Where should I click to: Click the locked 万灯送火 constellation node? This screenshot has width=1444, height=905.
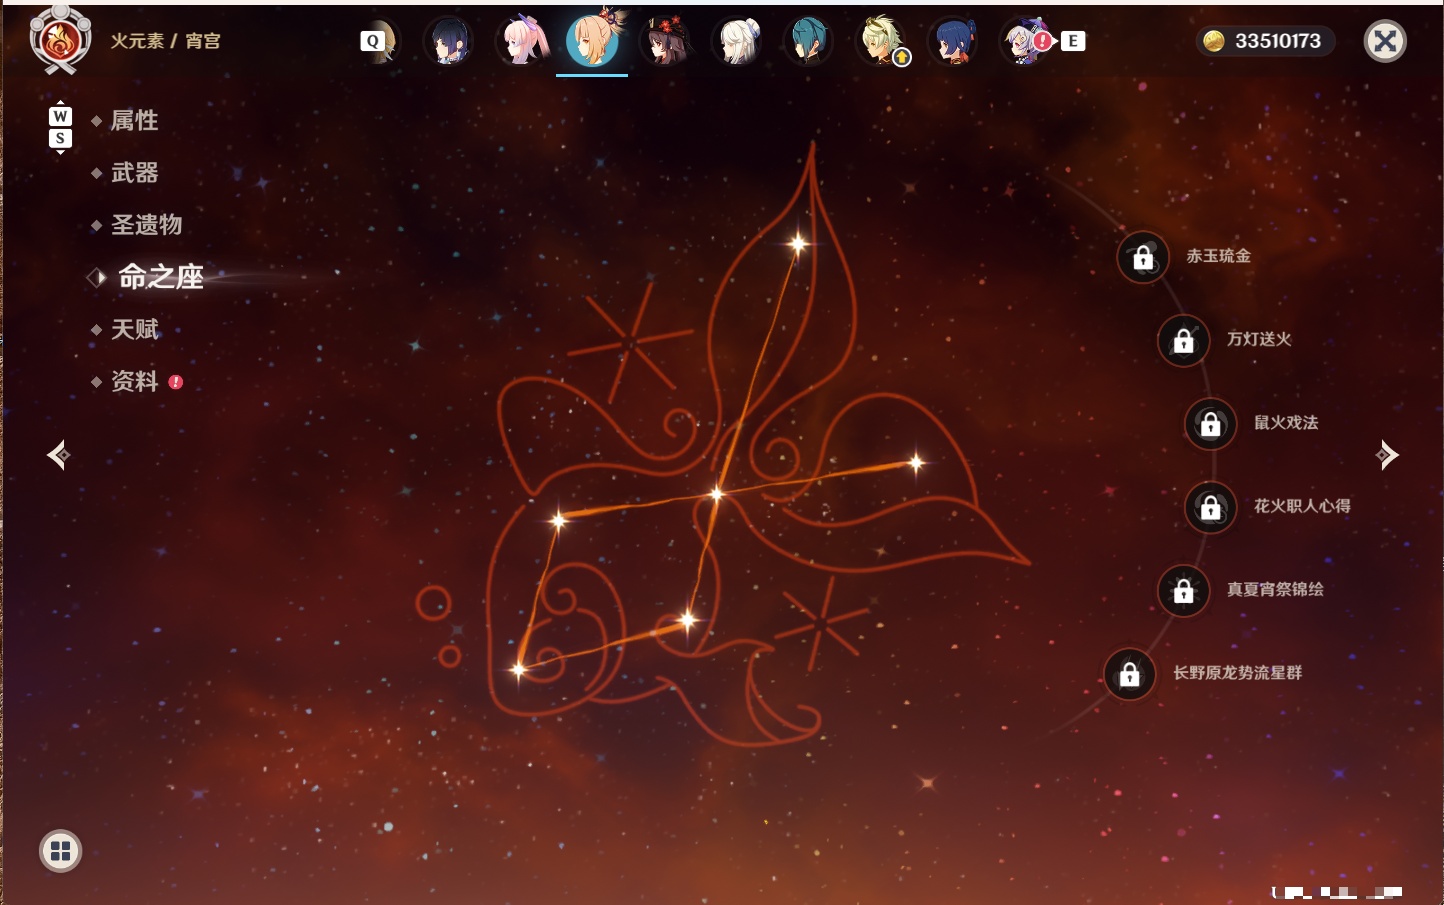(1183, 340)
